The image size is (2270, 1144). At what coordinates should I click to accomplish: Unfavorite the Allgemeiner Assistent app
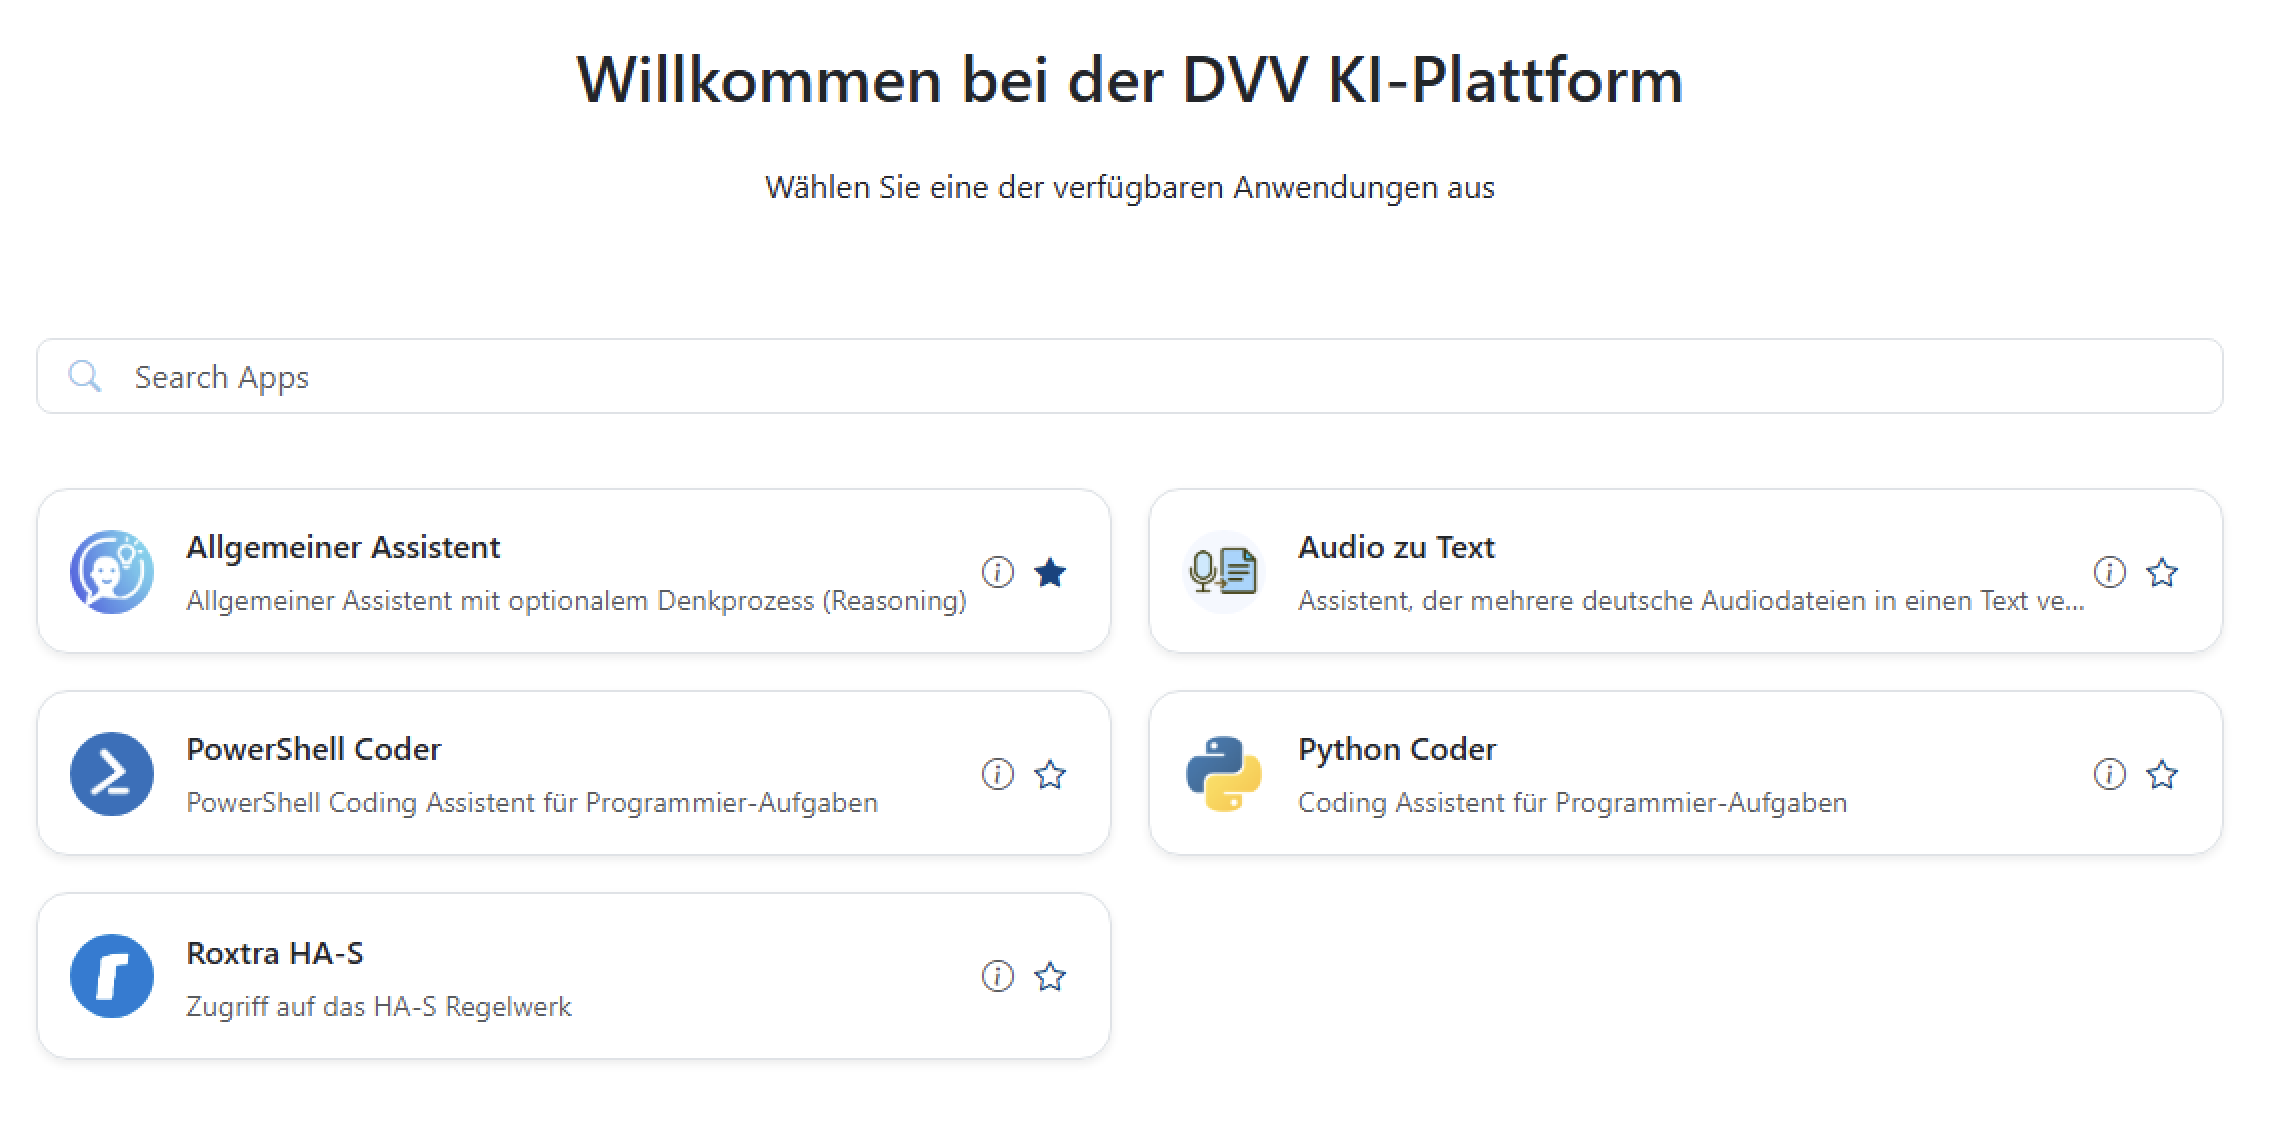coord(1050,571)
